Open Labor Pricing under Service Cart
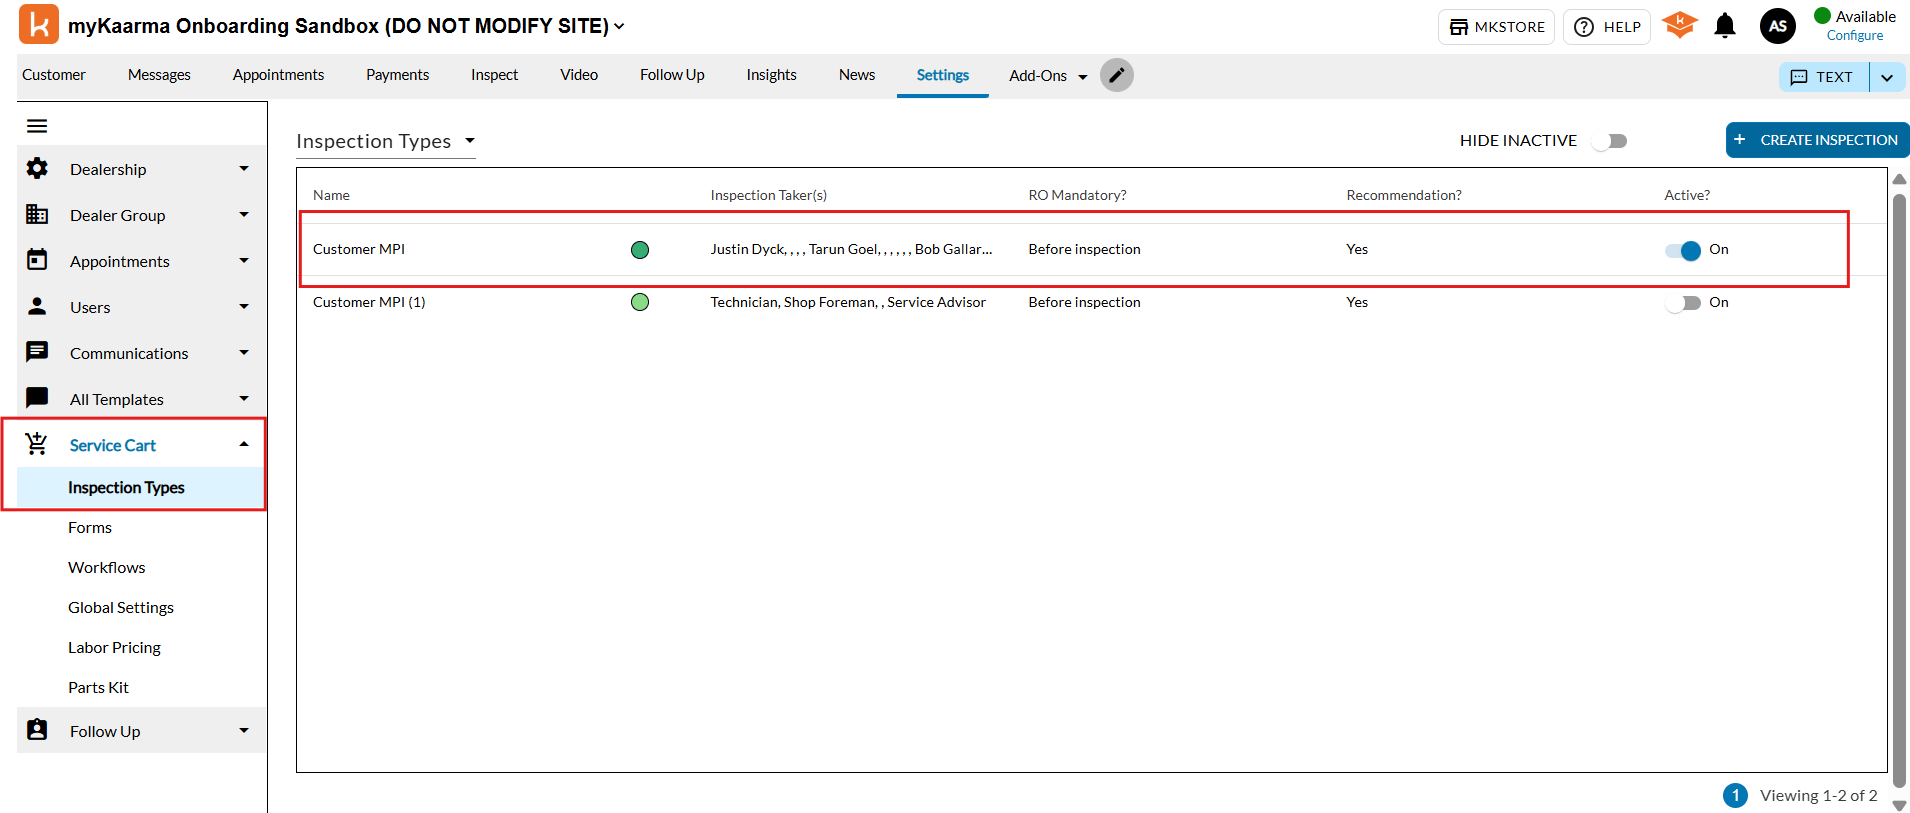 pyautogui.click(x=114, y=648)
